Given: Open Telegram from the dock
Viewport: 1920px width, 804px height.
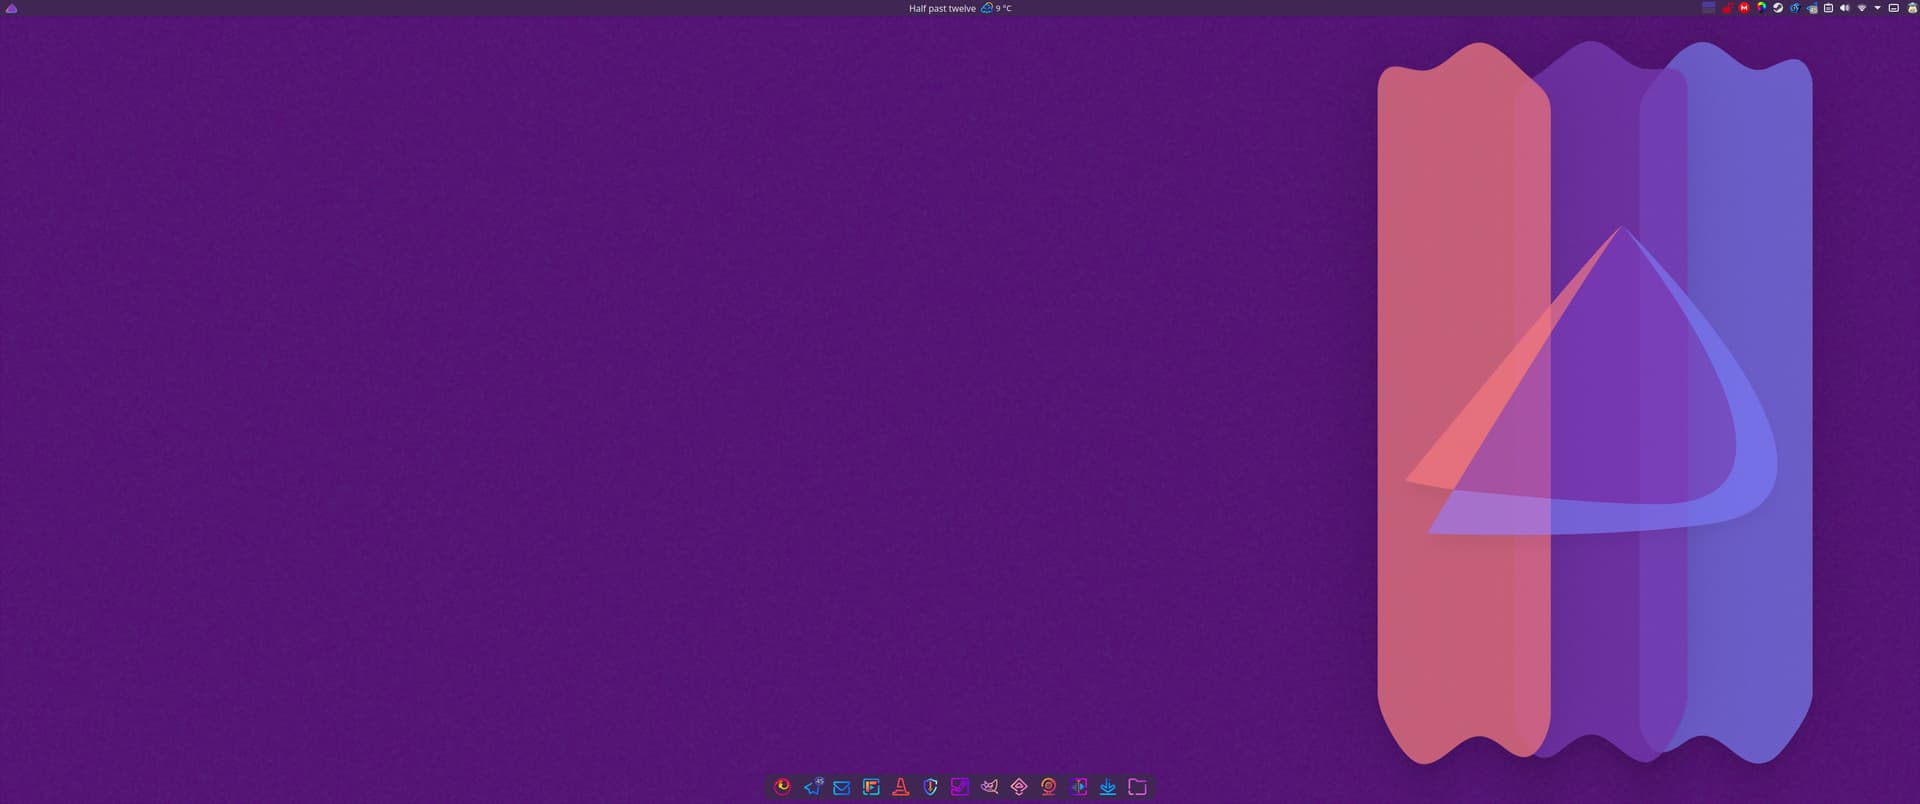Looking at the screenshot, I should [813, 787].
